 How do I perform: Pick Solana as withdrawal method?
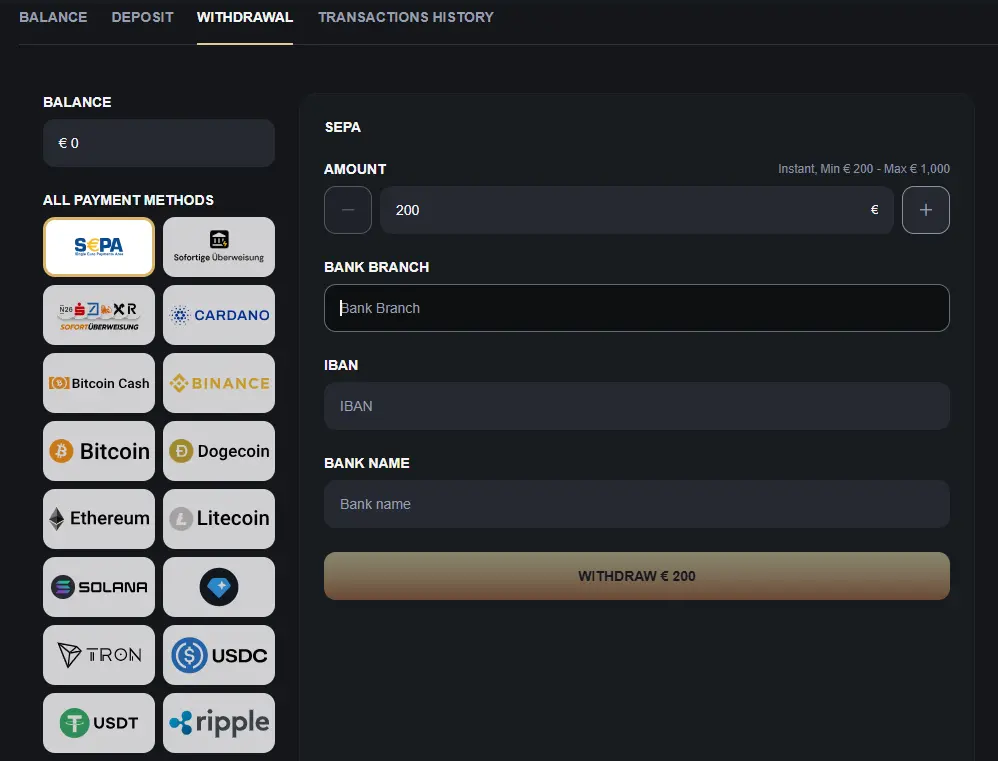point(99,587)
